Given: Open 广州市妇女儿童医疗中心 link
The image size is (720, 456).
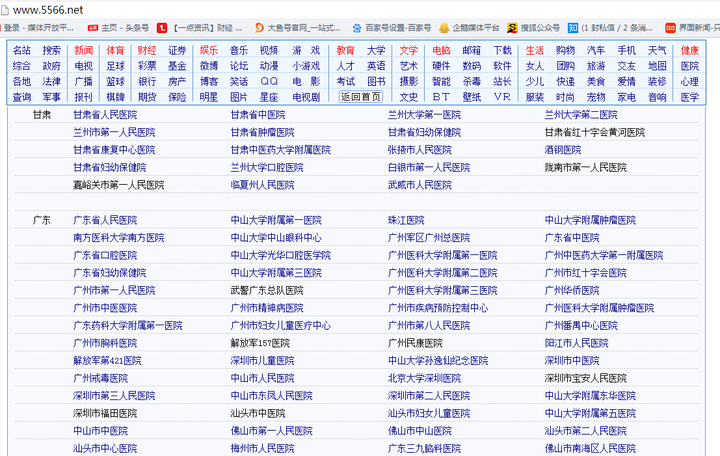Looking at the screenshot, I should tap(281, 325).
